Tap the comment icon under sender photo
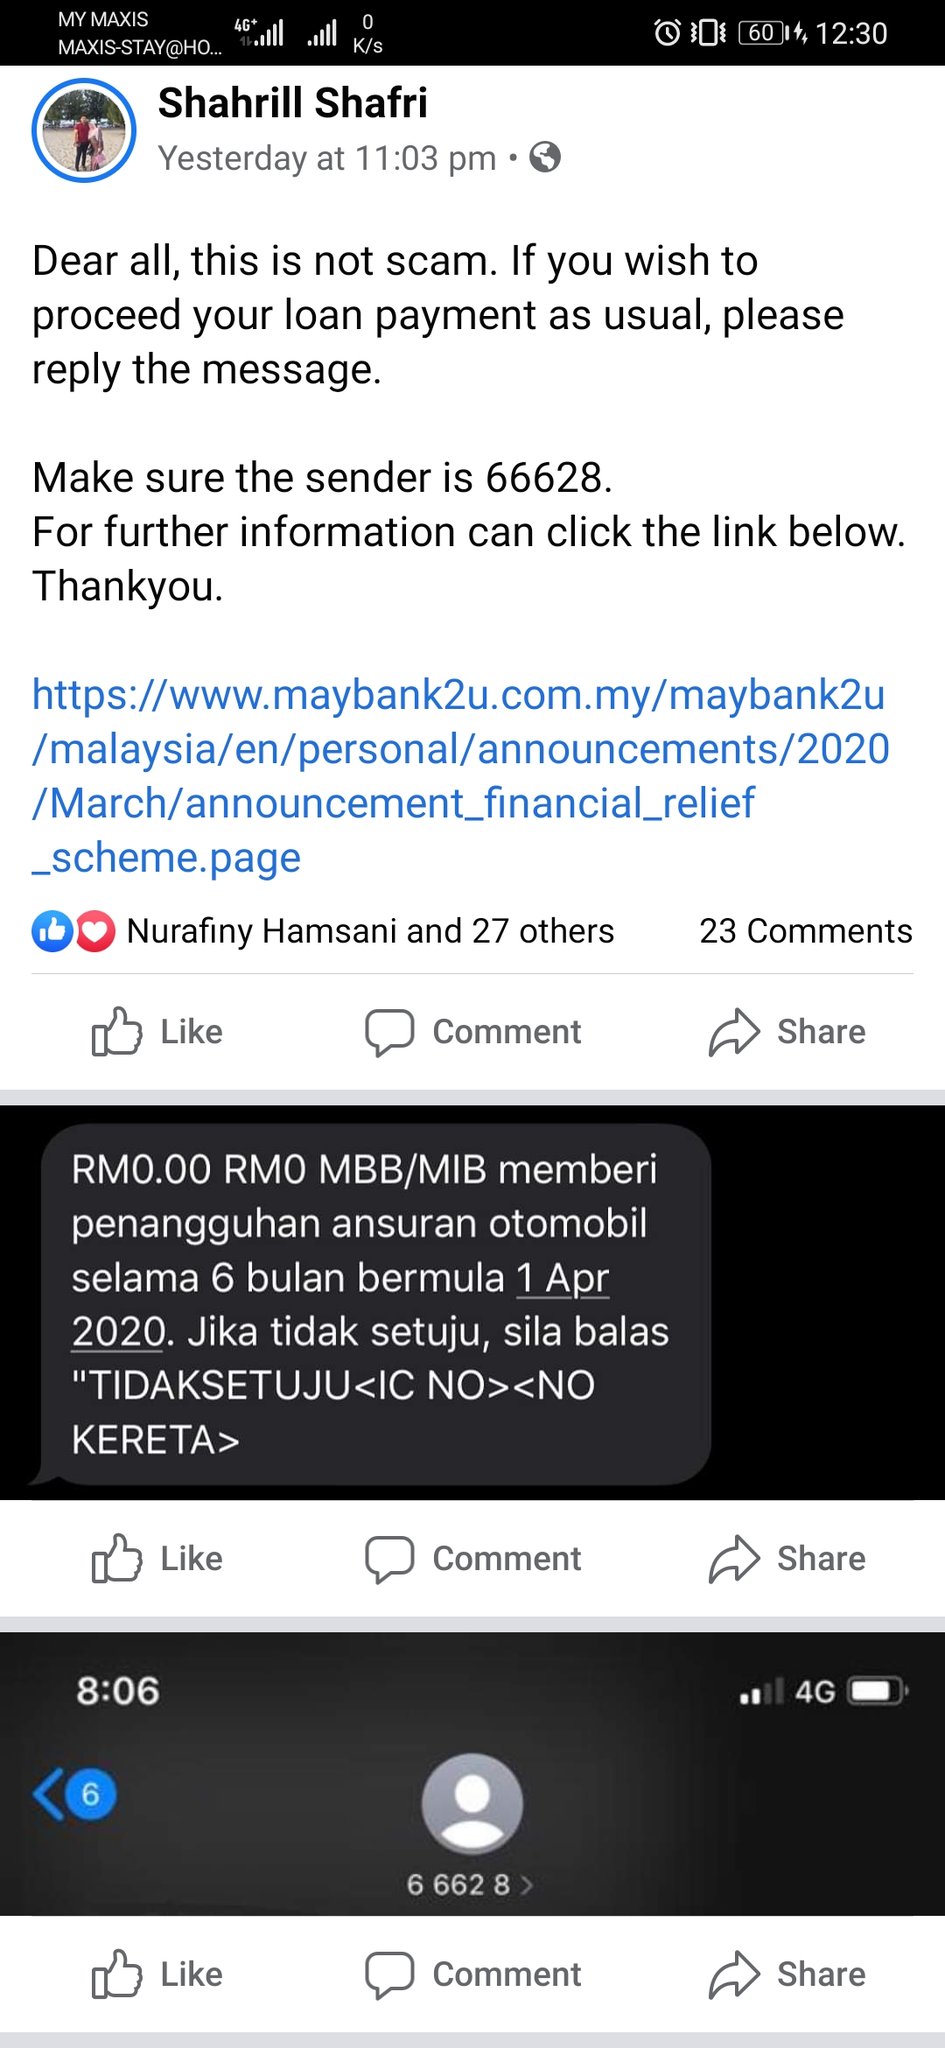Viewport: 945px width, 2048px height. point(390,1976)
